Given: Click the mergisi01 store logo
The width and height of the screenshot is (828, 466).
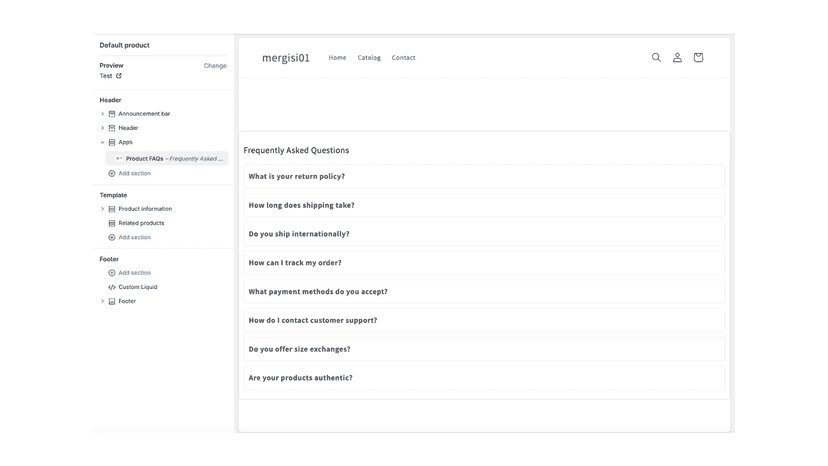Looking at the screenshot, I should [x=286, y=58].
